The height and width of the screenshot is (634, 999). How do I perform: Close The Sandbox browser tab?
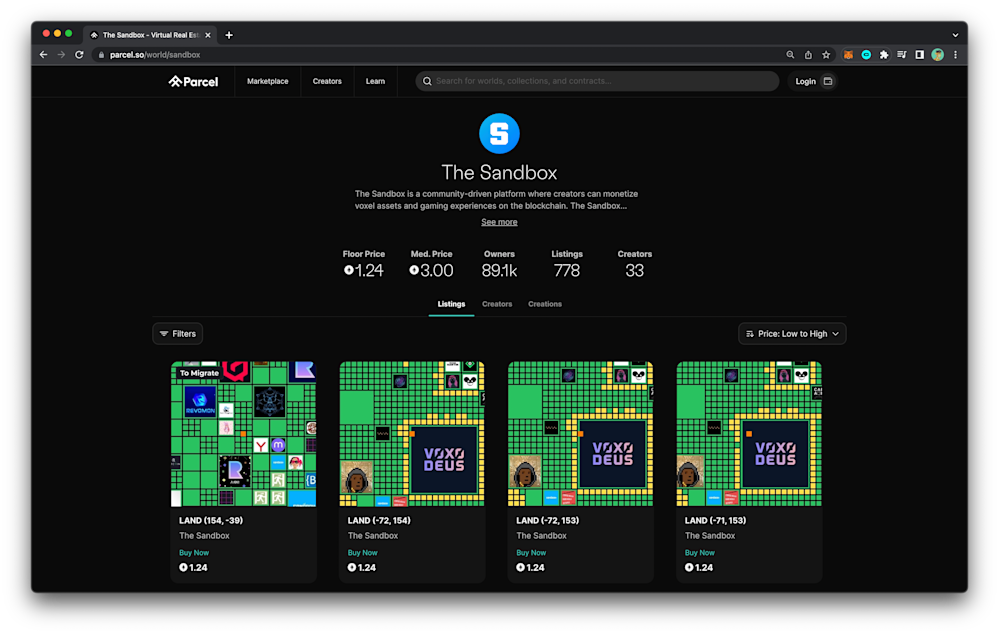(x=208, y=35)
